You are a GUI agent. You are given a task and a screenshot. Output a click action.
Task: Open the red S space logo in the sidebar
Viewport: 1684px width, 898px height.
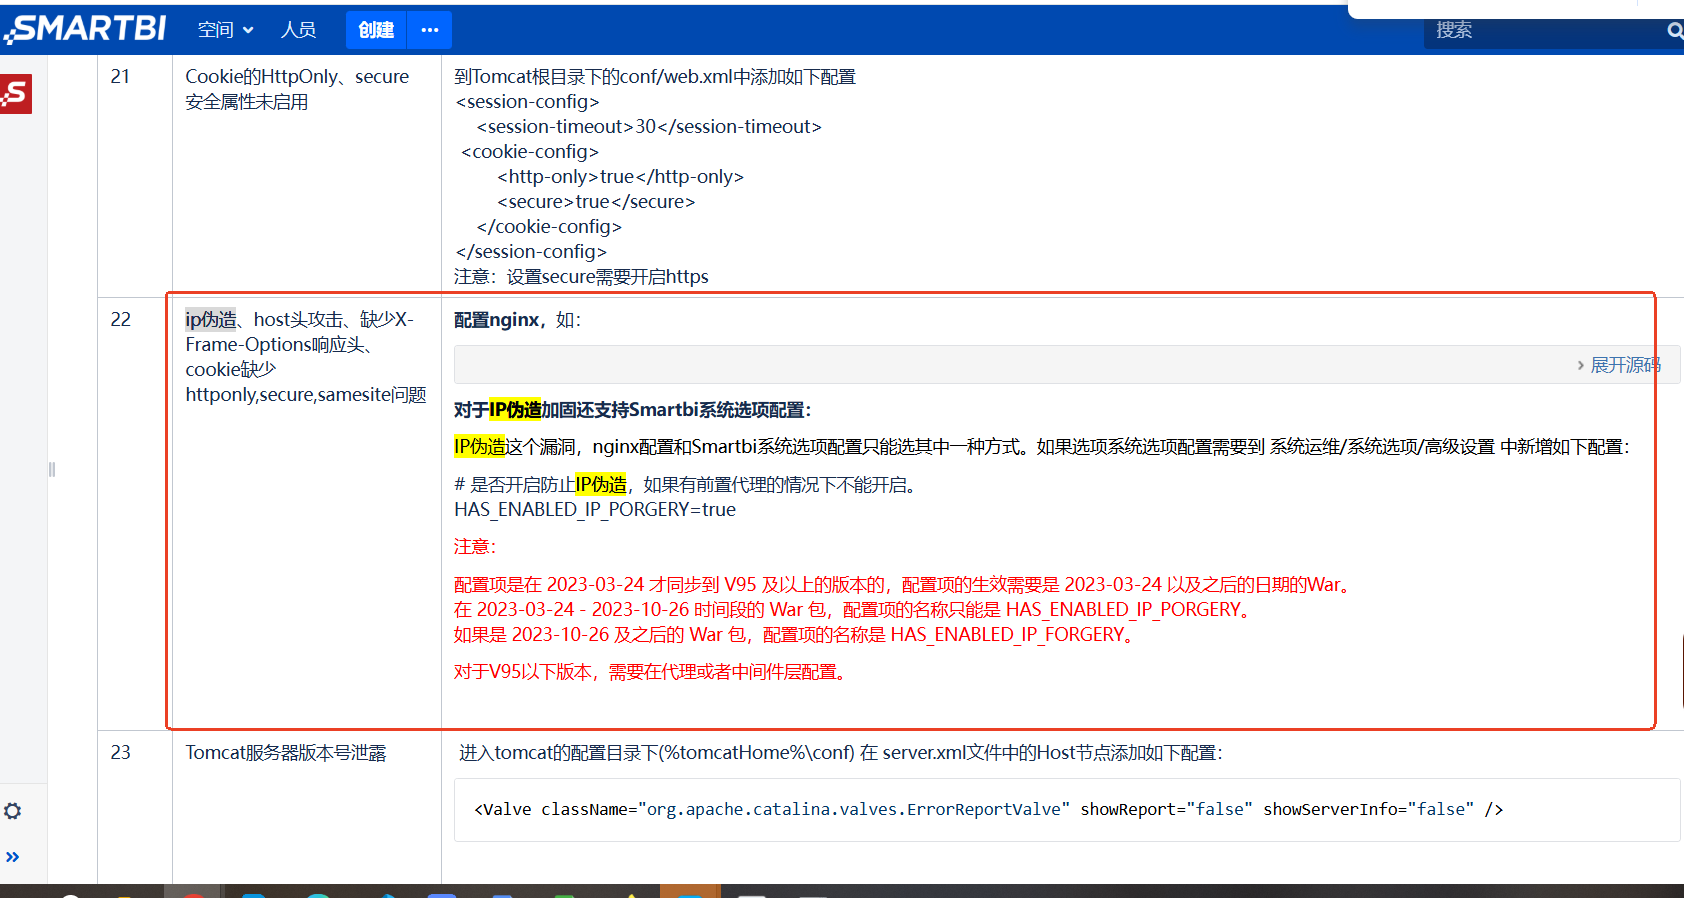pyautogui.click(x=15, y=94)
